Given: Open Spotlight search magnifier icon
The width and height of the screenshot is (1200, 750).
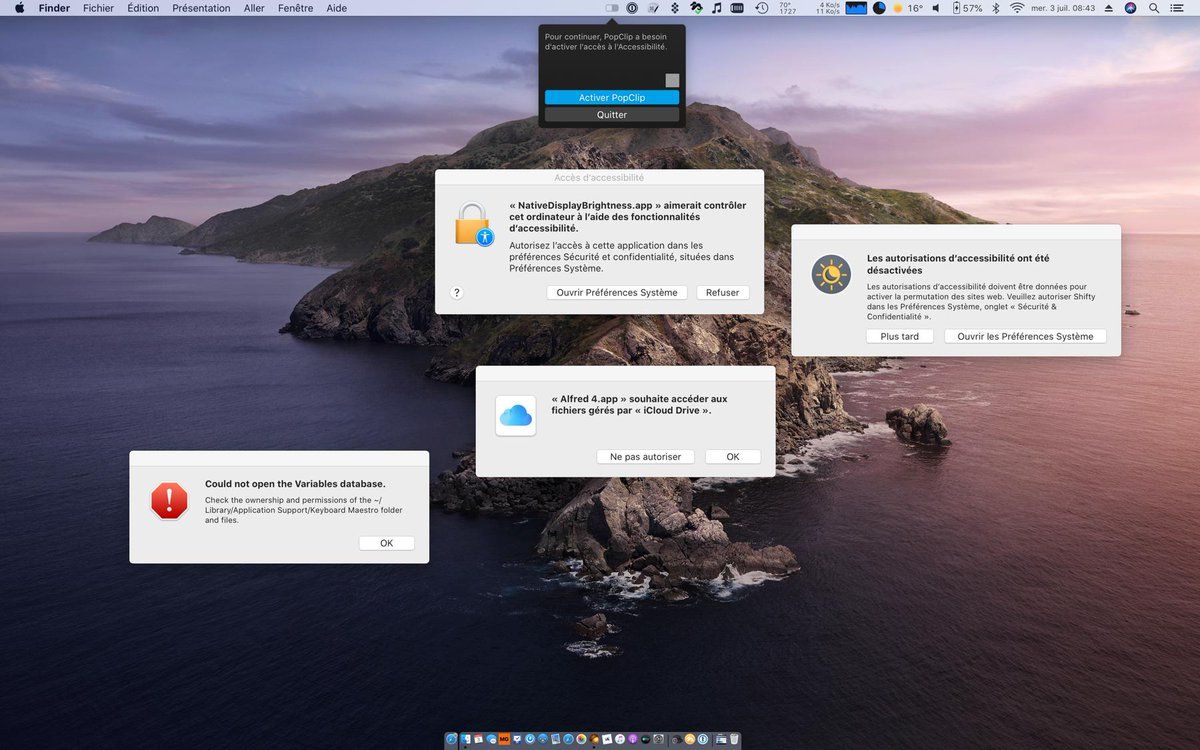Looking at the screenshot, I should (1154, 8).
